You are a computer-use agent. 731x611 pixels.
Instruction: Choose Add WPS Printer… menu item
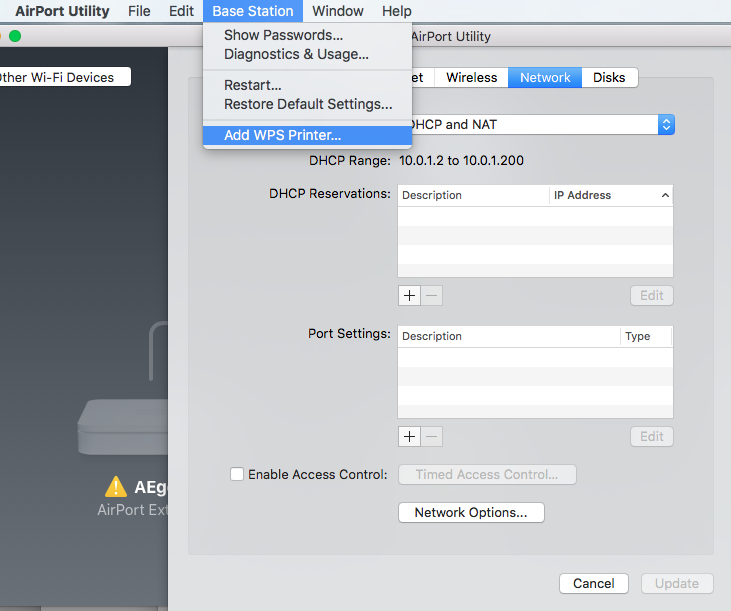[x=307, y=135]
